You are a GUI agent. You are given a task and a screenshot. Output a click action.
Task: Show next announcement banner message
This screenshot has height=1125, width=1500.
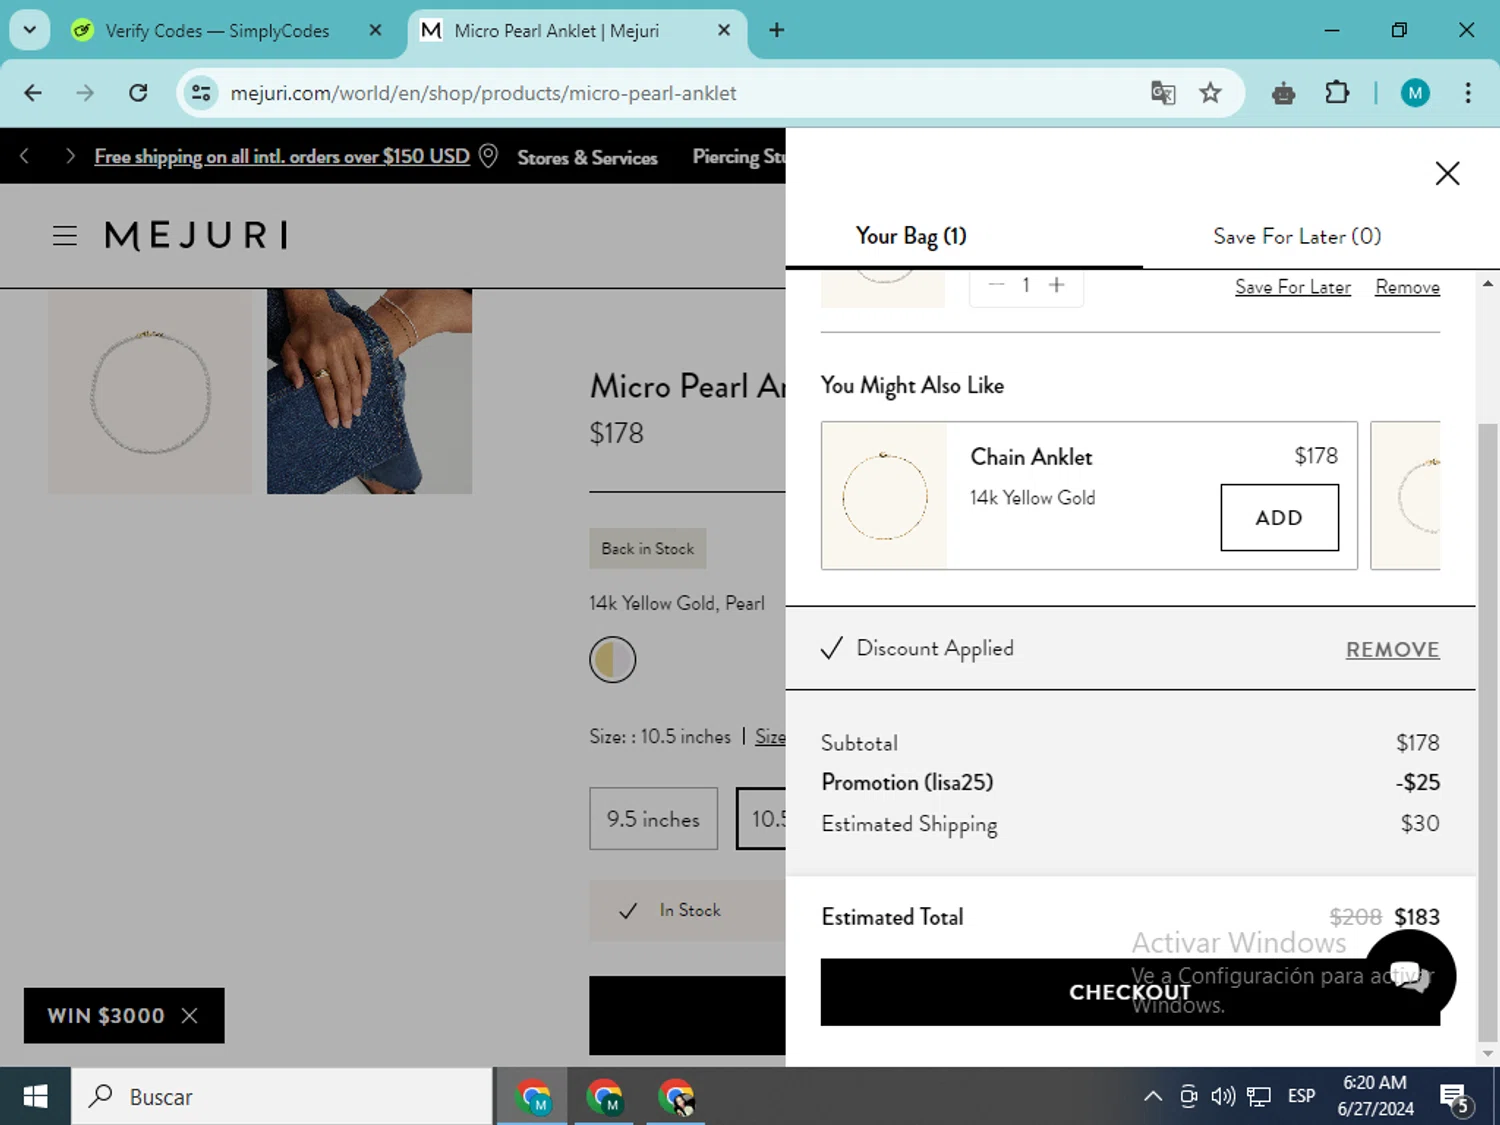69,156
